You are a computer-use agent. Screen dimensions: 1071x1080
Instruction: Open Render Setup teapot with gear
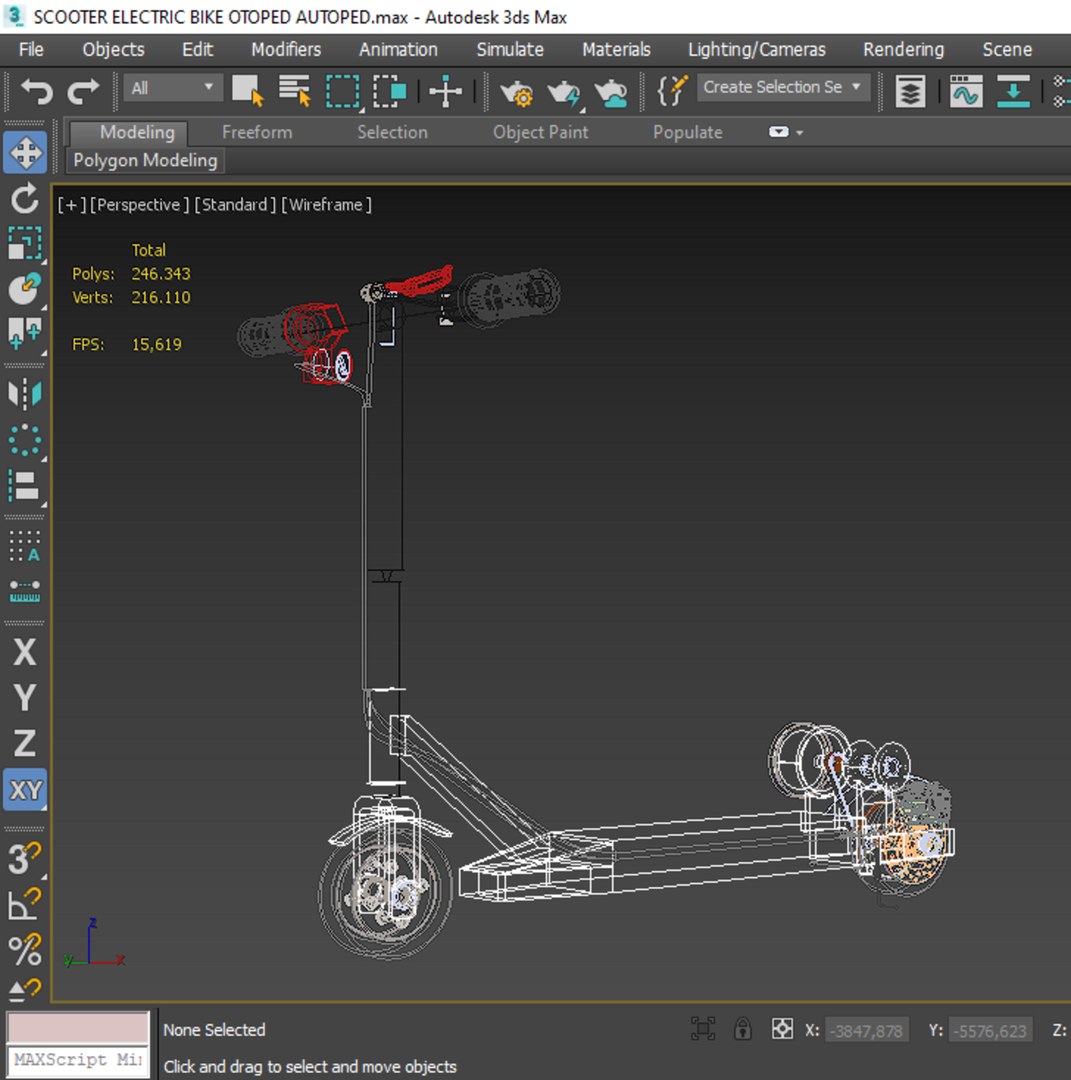(x=517, y=92)
